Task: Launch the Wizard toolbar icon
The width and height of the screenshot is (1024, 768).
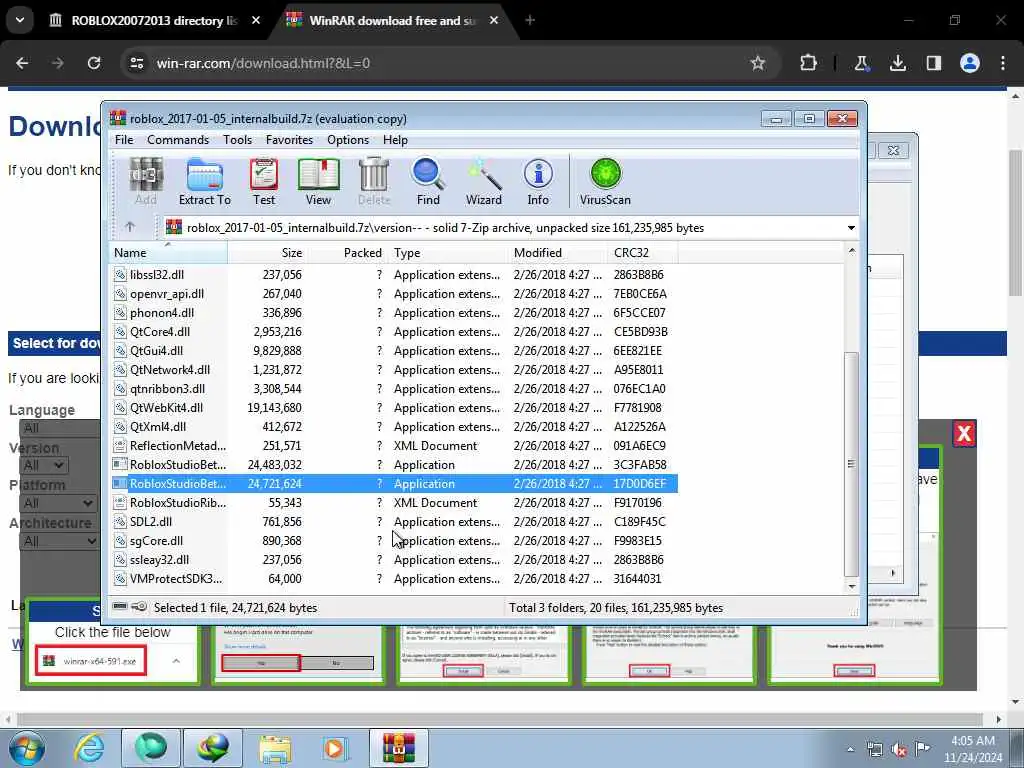Action: coord(483,182)
